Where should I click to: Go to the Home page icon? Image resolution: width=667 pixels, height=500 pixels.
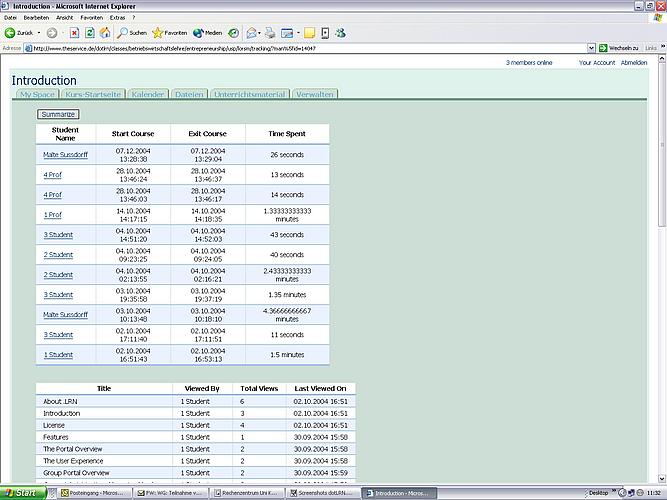(105, 33)
